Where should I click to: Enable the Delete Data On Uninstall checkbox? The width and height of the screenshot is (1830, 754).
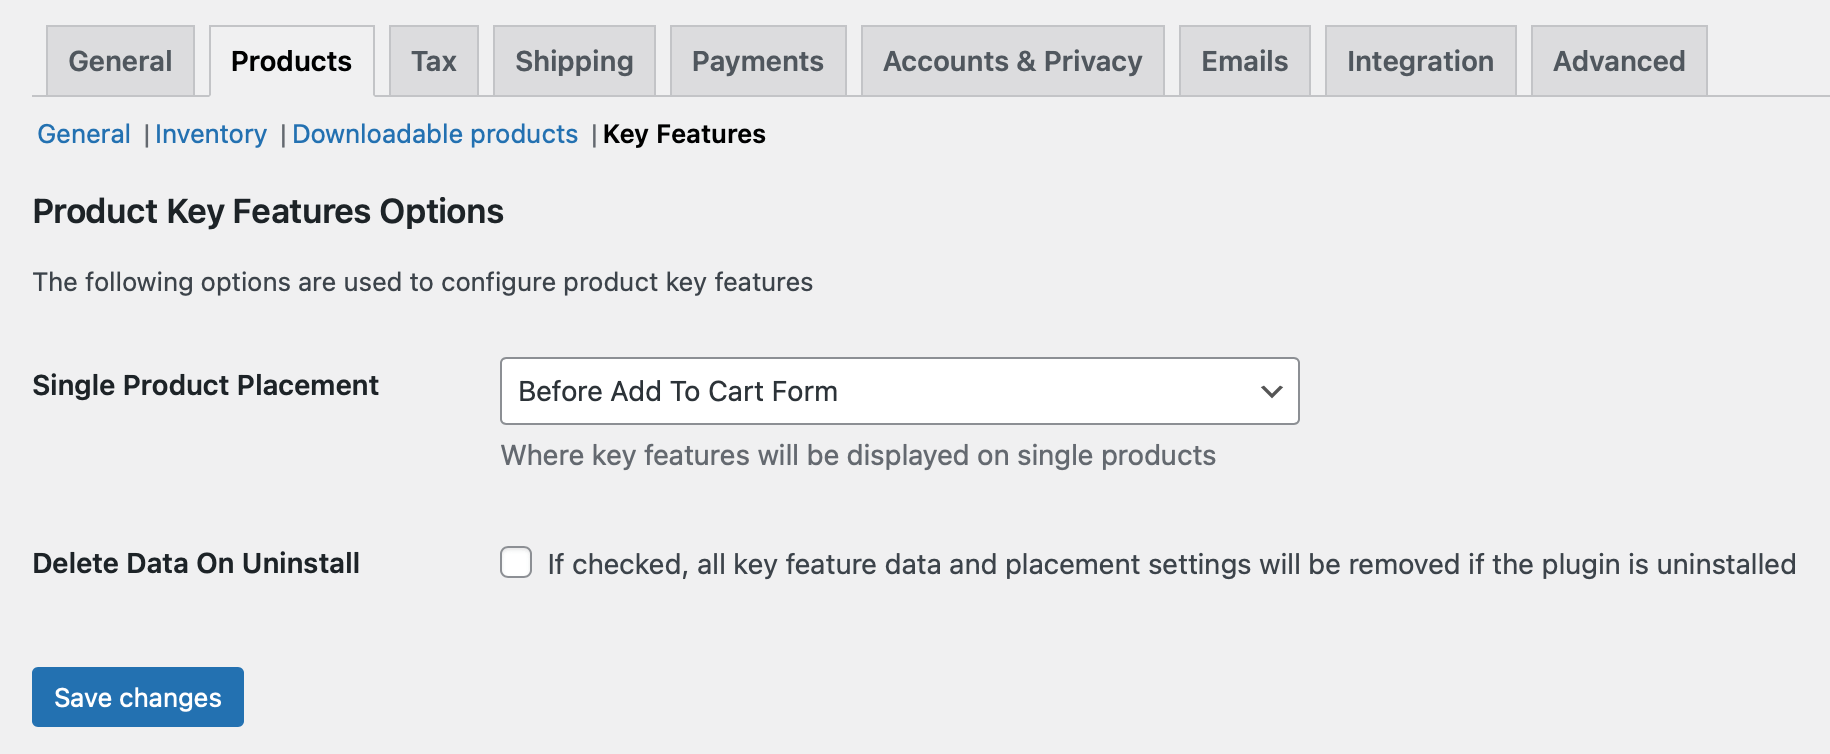516,563
